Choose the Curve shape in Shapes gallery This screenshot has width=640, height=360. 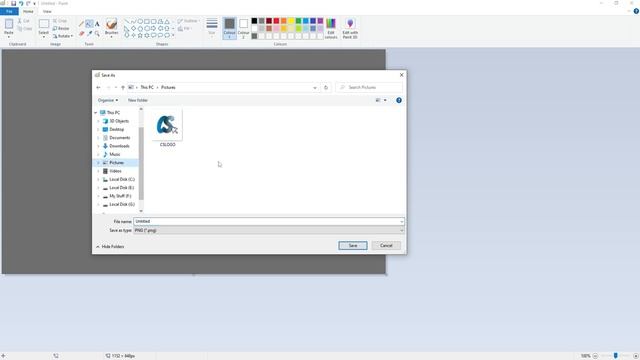click(133, 21)
